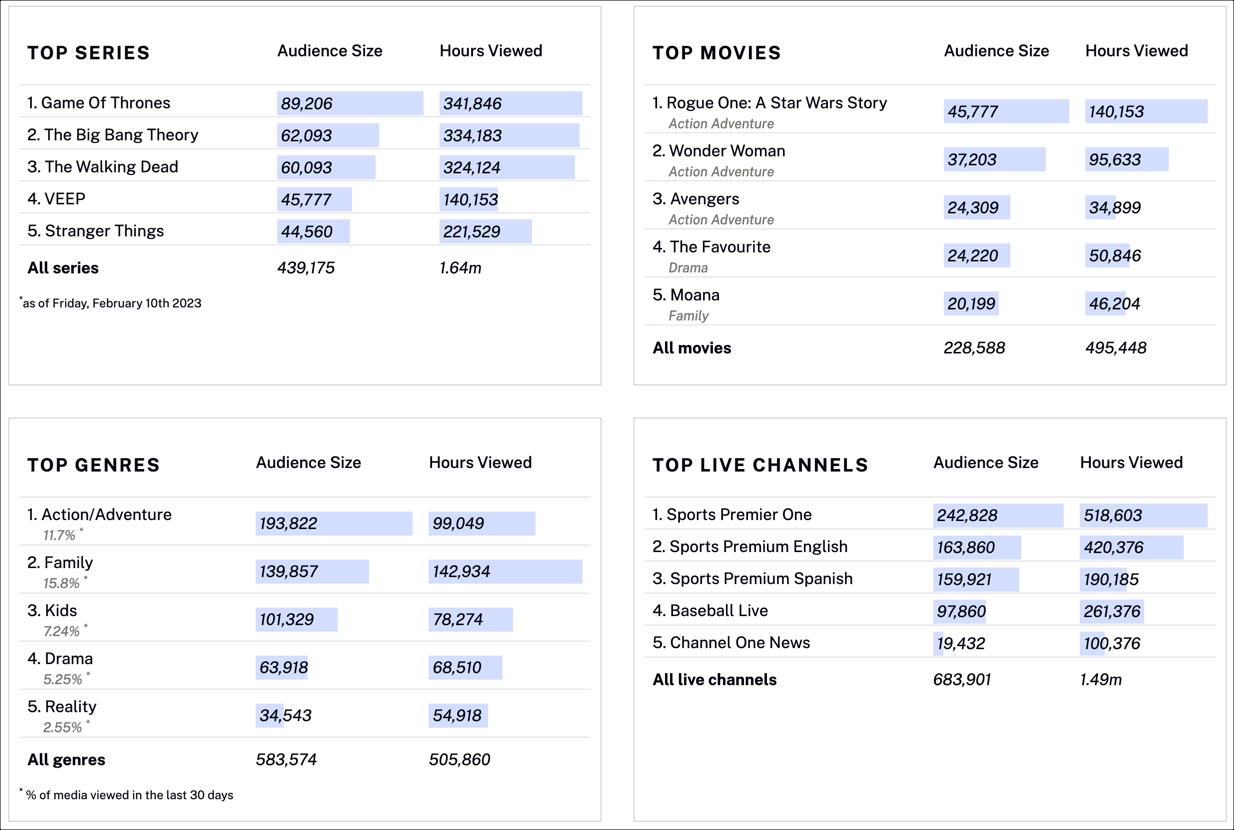The width and height of the screenshot is (1234, 830).
Task: Click the 11.7% share under Action/Adventure
Action: click(60, 536)
